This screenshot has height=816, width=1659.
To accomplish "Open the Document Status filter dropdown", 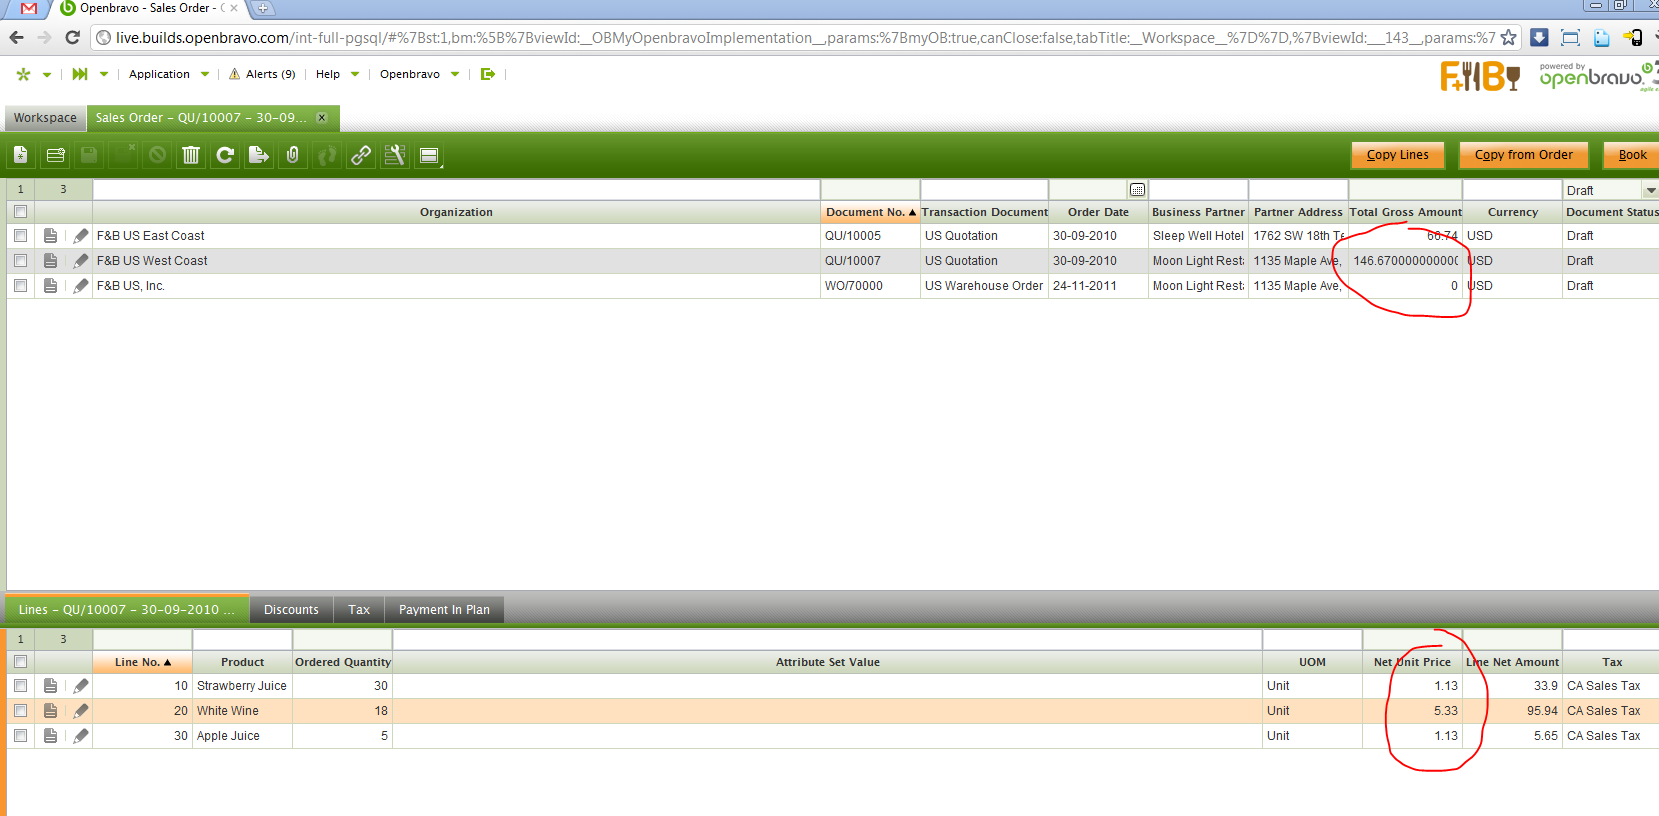I will click(x=1650, y=190).
